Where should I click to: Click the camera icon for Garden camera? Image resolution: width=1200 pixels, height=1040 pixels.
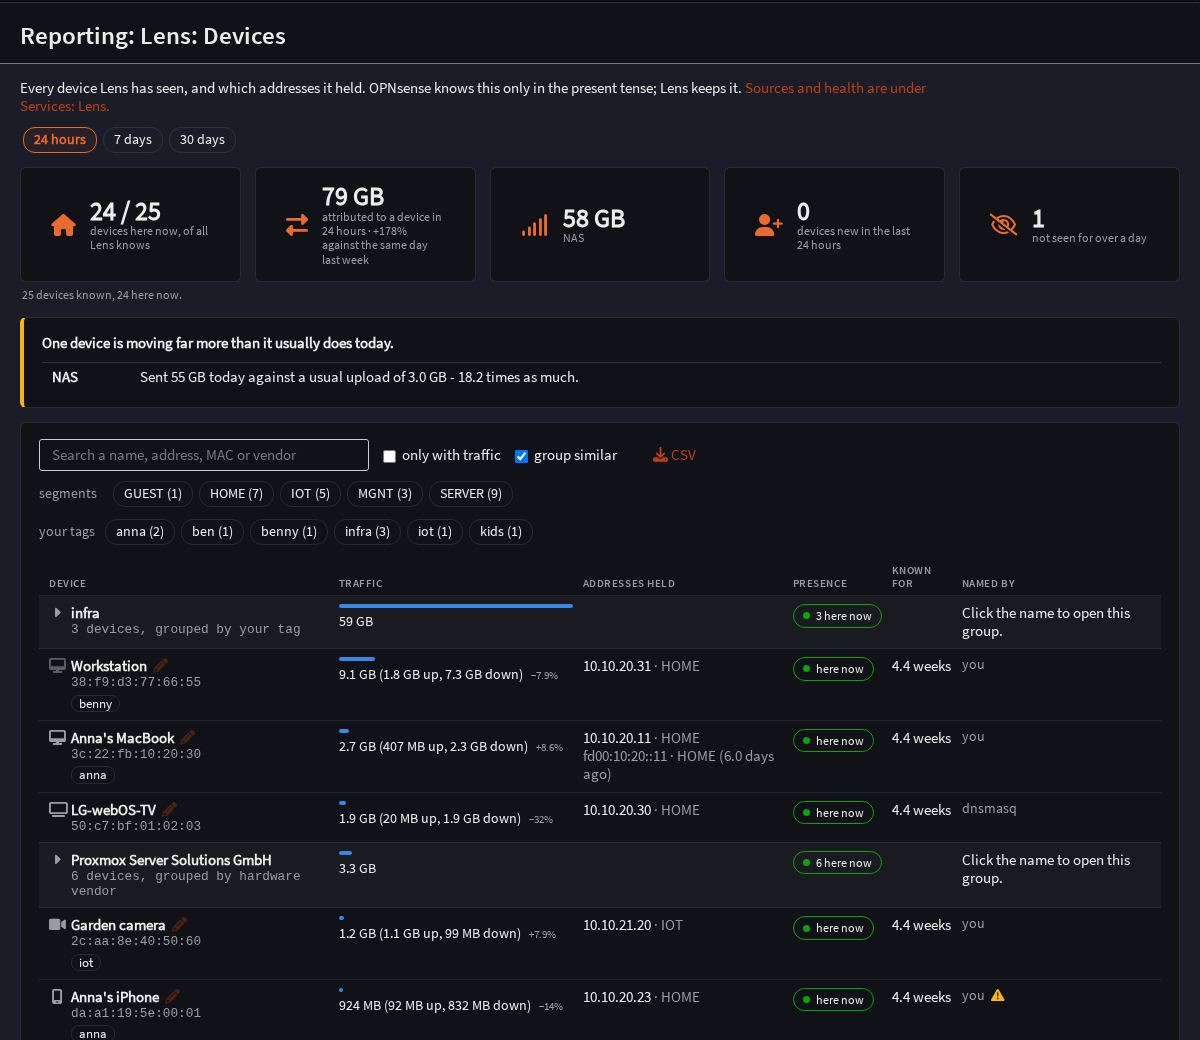click(x=57, y=925)
